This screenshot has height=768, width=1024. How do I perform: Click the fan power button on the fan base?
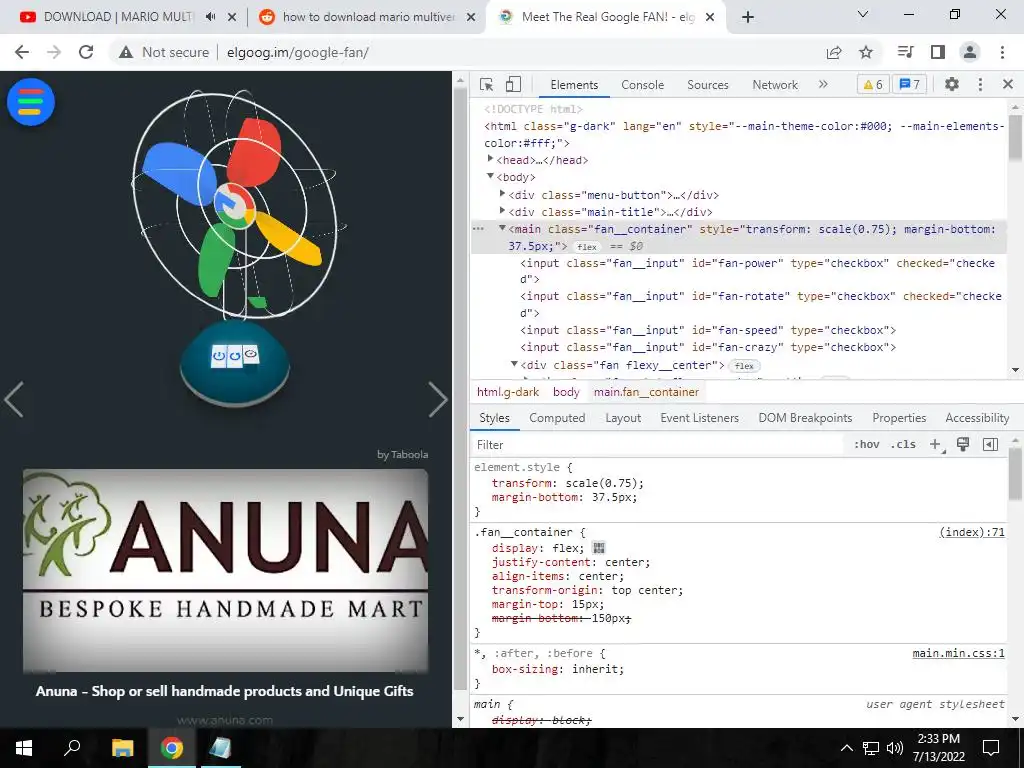point(219,356)
